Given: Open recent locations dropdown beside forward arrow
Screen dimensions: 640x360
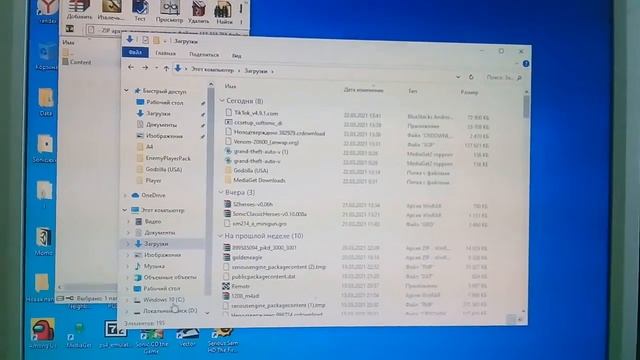Looking at the screenshot, I should point(156,68).
